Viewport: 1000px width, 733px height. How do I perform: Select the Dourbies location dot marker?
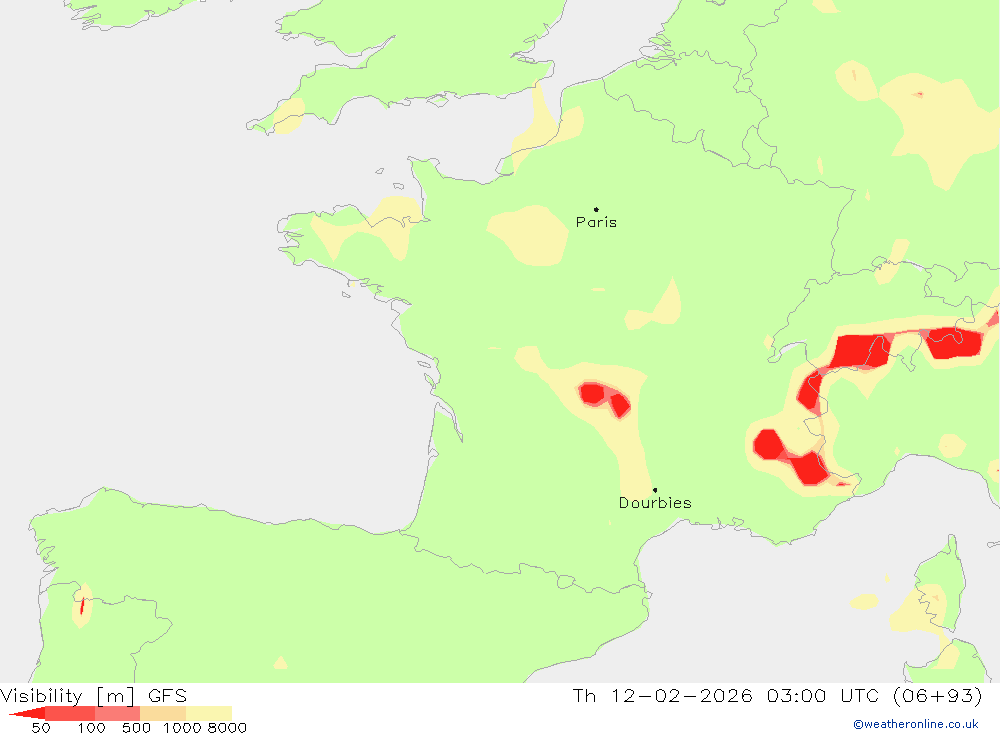coord(655,490)
